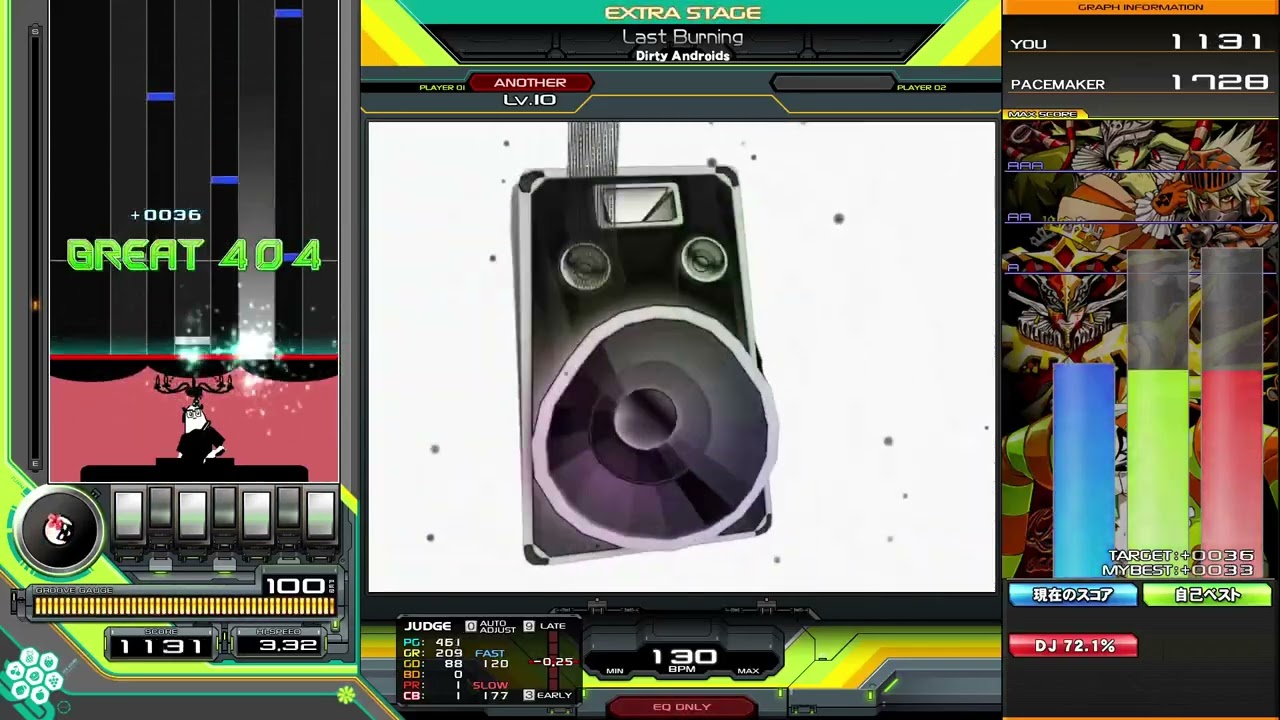1280x720 pixels.
Task: Click the lime flower icon below the hi-speed display
Action: [346, 694]
